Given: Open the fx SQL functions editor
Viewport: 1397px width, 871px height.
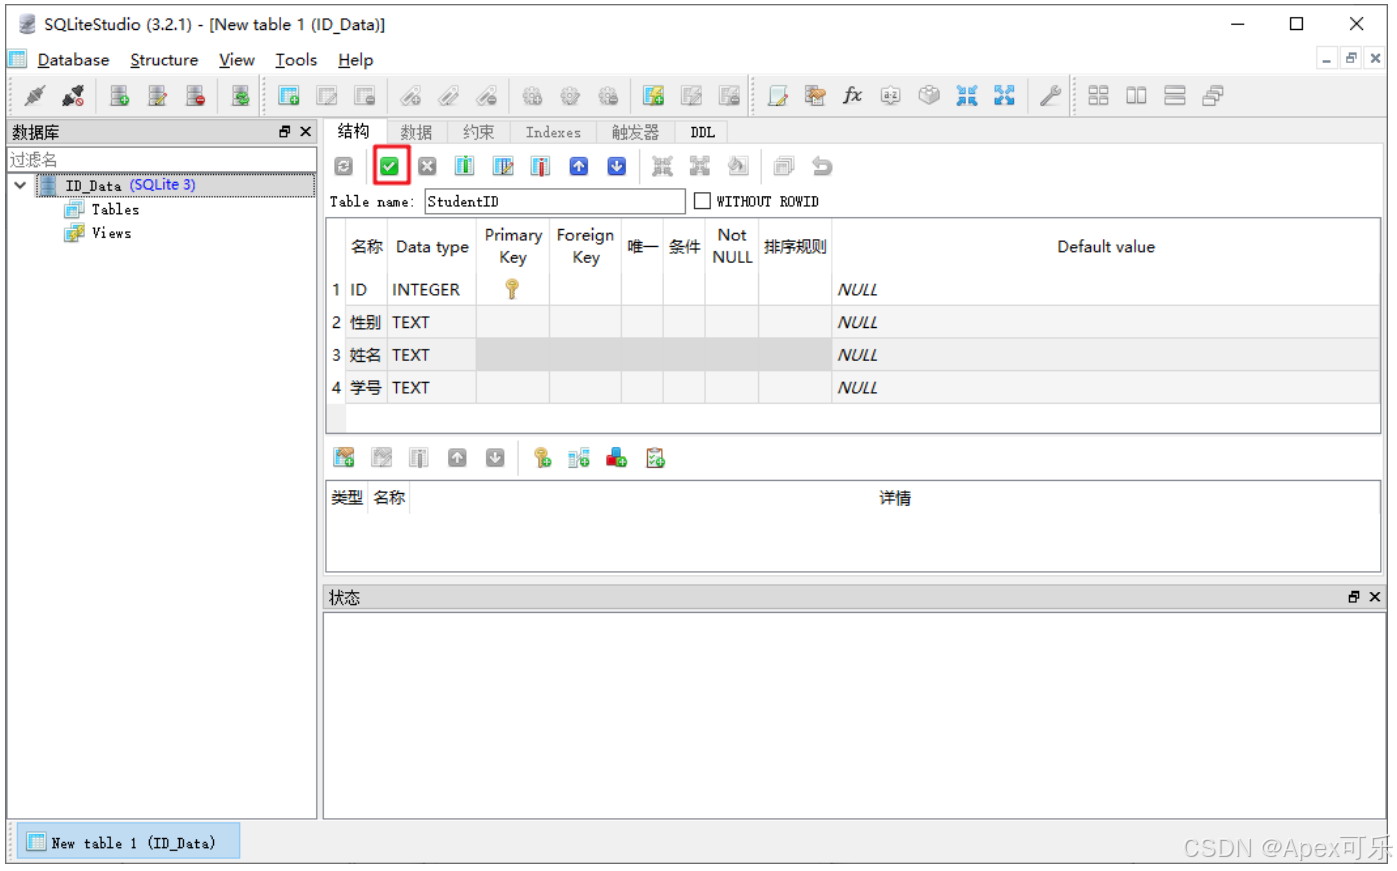Looking at the screenshot, I should [x=852, y=96].
